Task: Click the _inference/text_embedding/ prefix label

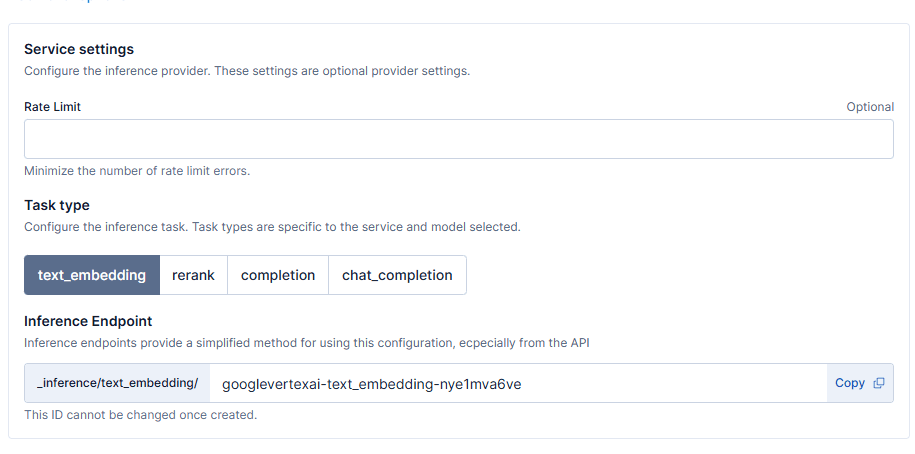Action: tap(117, 383)
